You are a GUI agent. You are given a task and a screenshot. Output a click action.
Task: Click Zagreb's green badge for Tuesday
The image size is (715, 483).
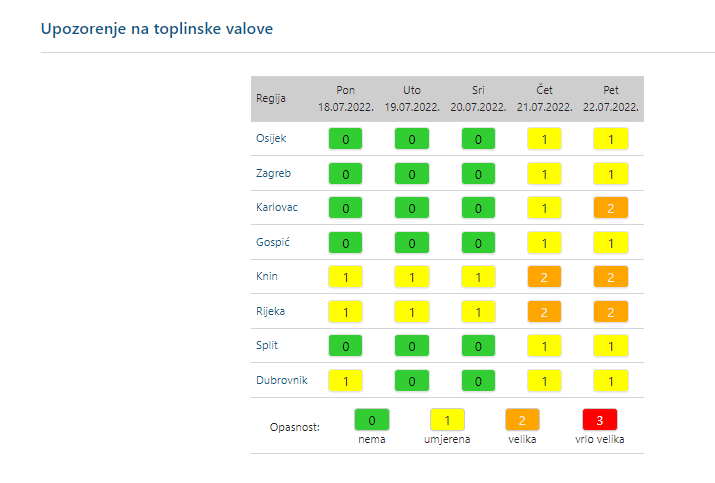point(412,174)
